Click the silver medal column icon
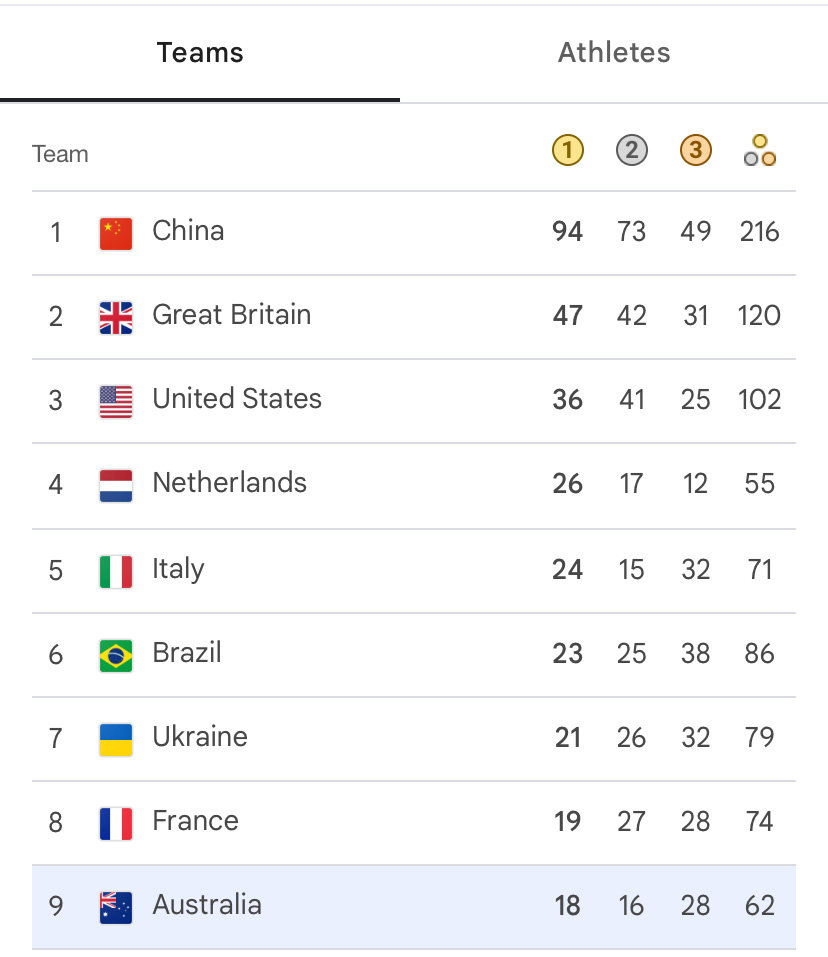The width and height of the screenshot is (828, 957). pyautogui.click(x=632, y=150)
